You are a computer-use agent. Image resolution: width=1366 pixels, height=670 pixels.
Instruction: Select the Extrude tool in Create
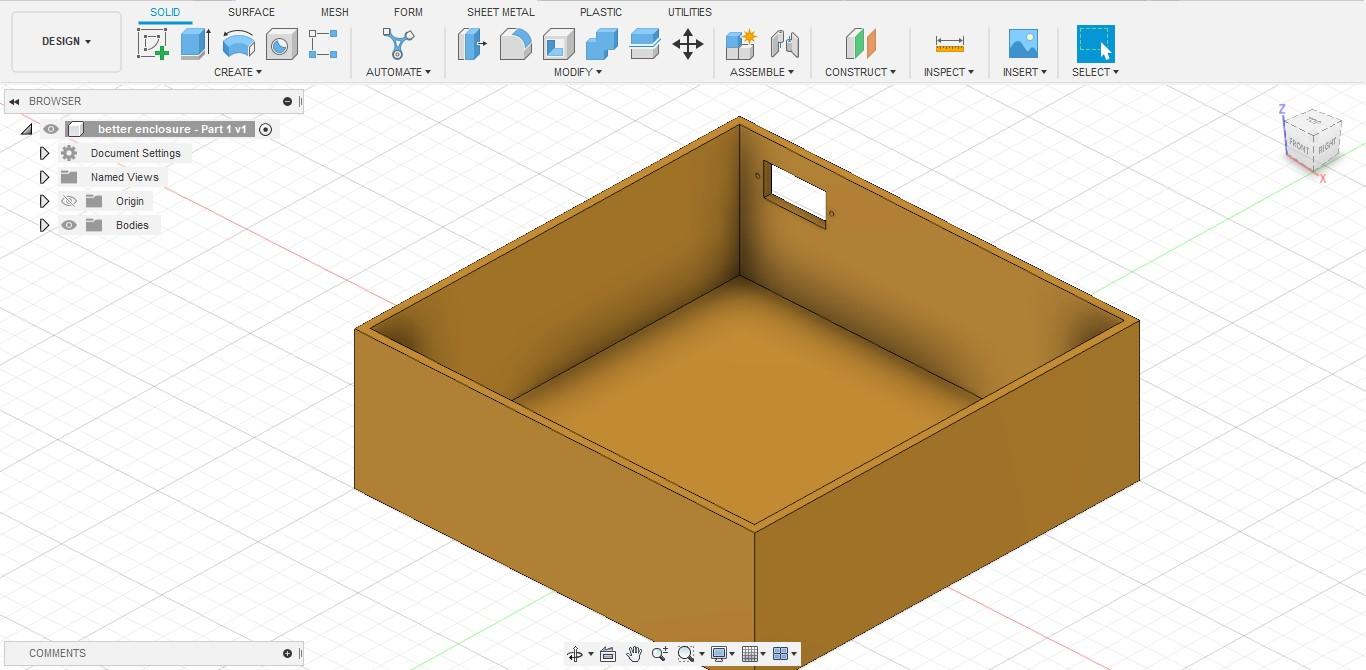(196, 44)
